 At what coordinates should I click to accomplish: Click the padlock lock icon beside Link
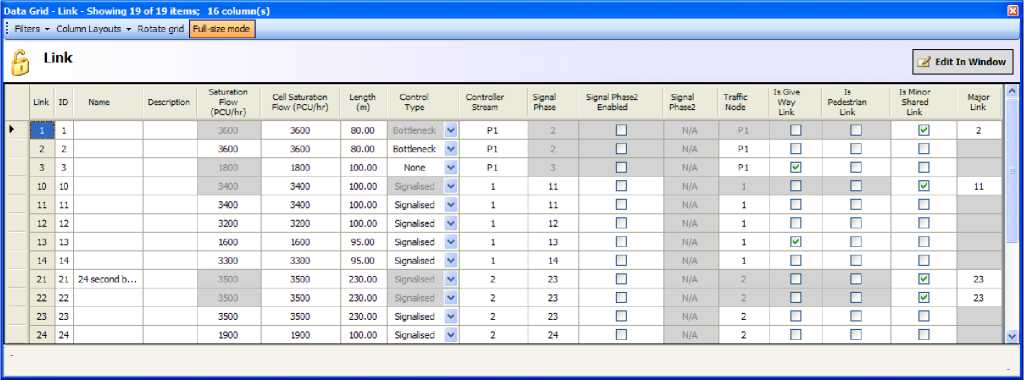pos(20,63)
